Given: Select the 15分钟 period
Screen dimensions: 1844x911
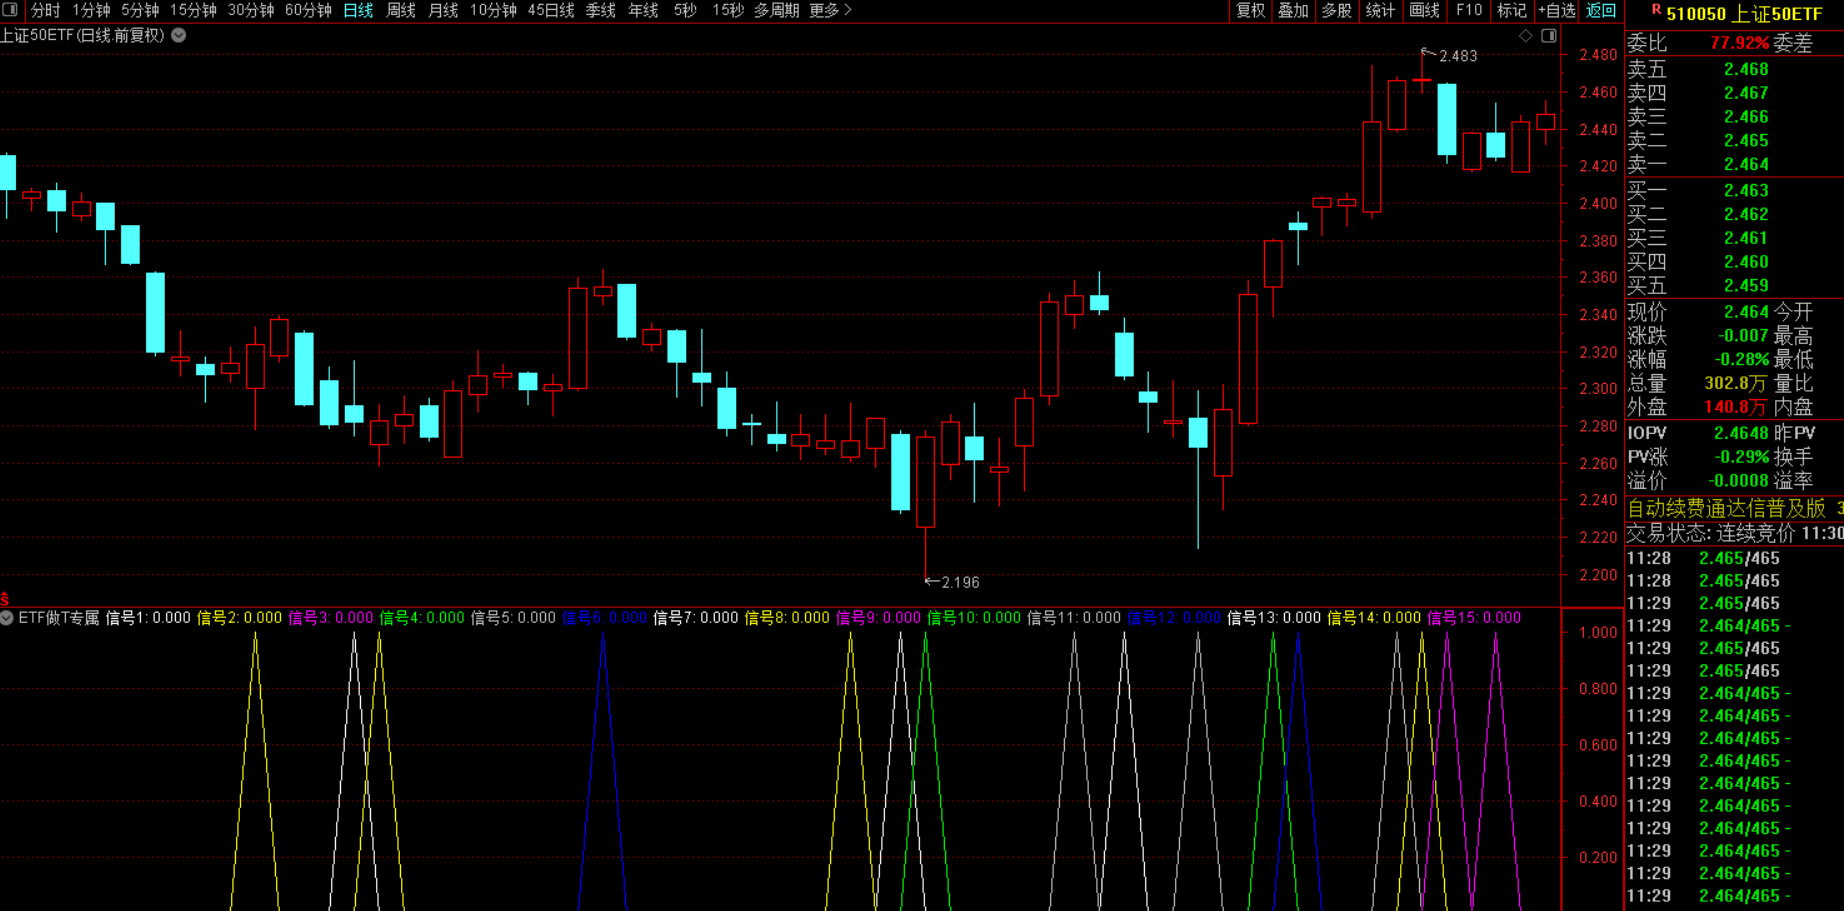Looking at the screenshot, I should coord(193,10).
